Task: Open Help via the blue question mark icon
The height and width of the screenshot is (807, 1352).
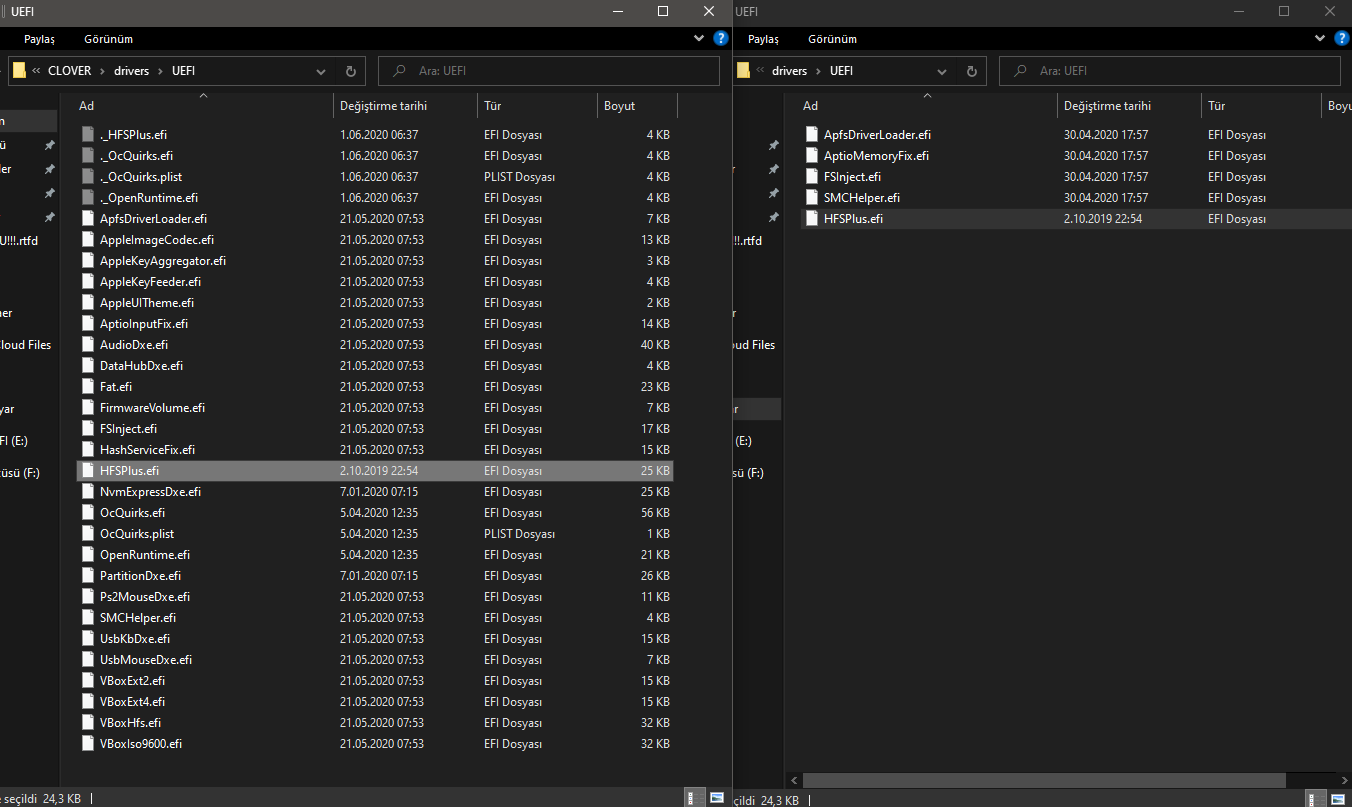Action: point(720,38)
